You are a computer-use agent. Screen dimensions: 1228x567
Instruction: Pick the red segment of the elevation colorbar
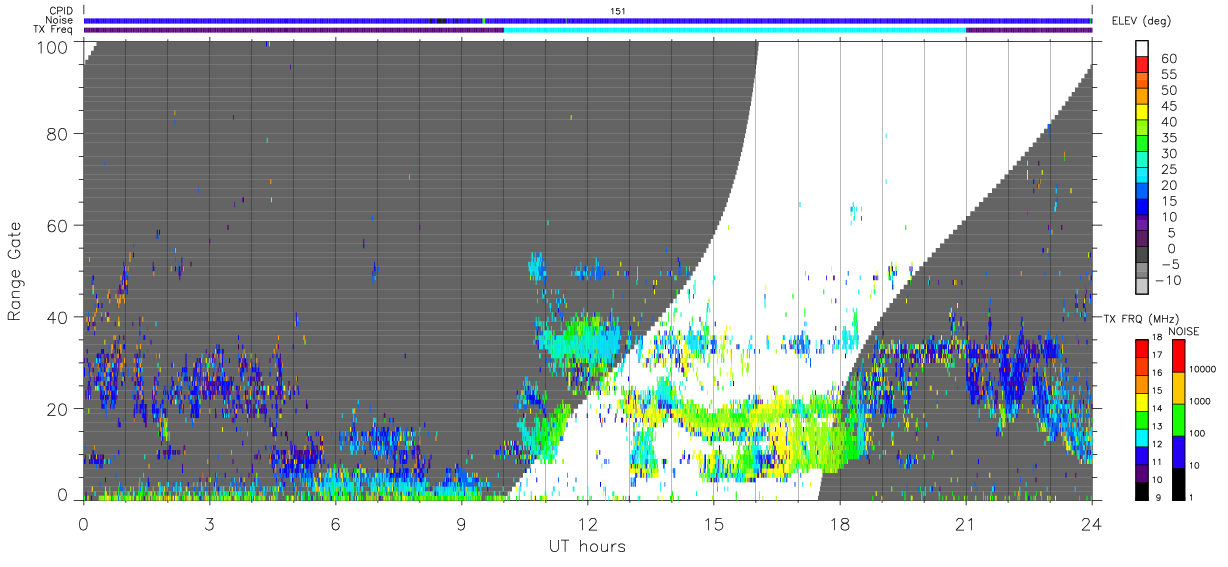click(1143, 64)
